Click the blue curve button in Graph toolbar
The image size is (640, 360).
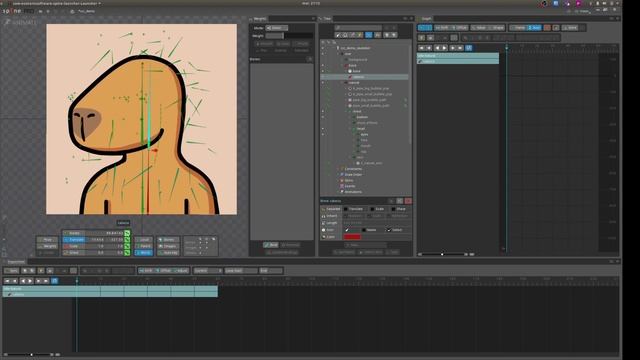tap(534, 28)
